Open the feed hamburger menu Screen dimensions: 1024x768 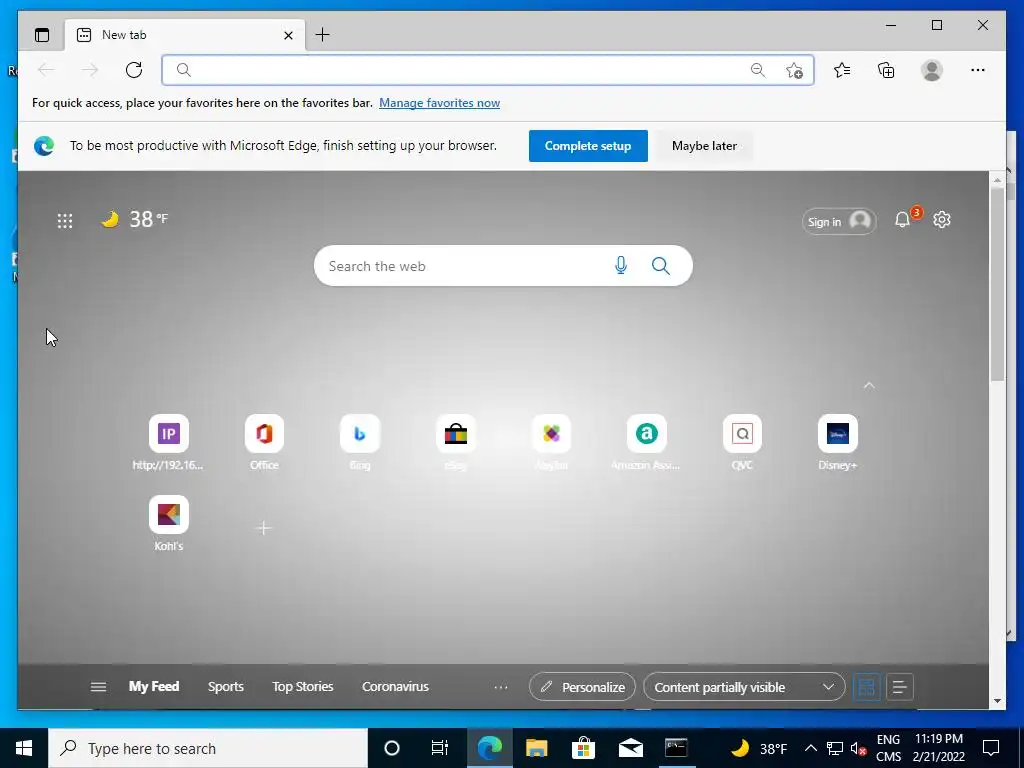[98, 687]
